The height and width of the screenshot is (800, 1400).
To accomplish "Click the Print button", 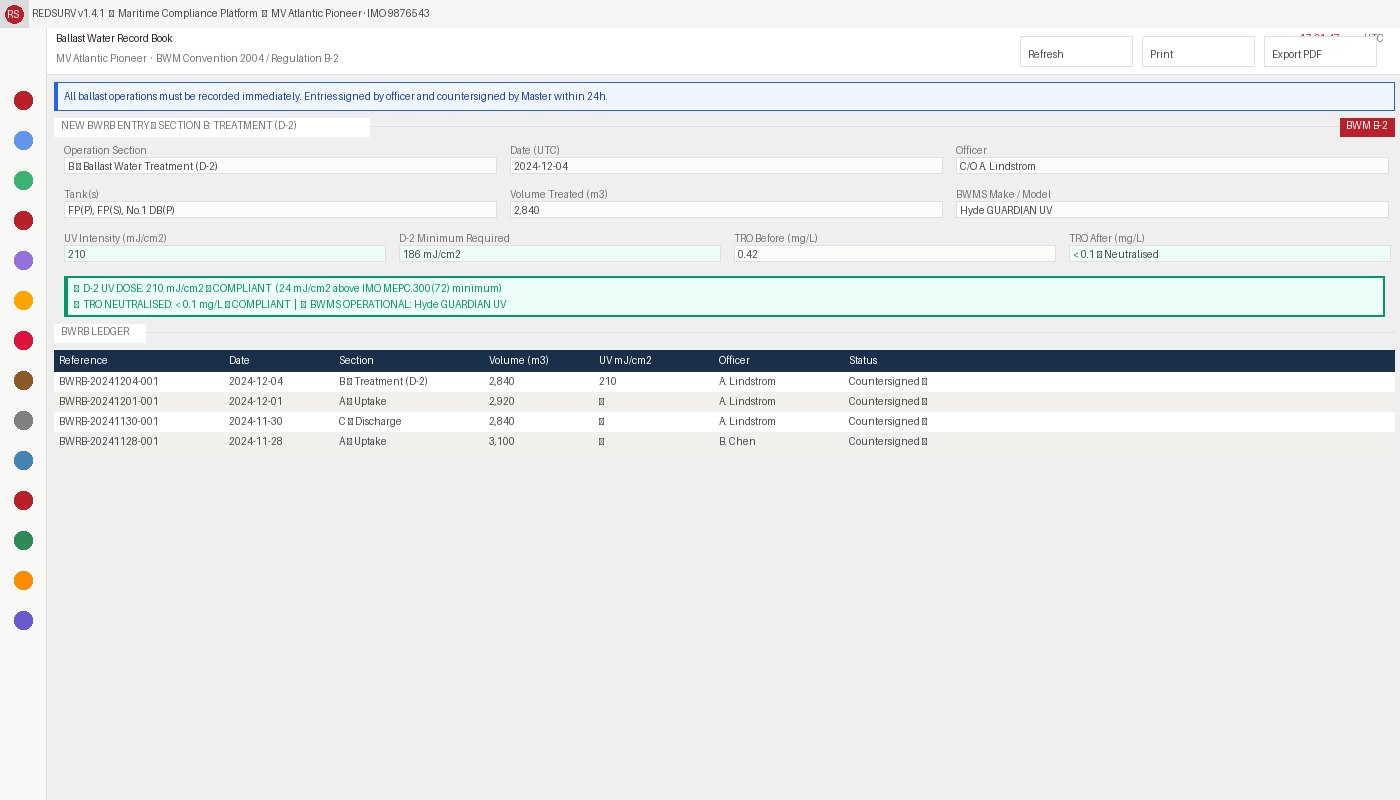I will coord(1198,52).
